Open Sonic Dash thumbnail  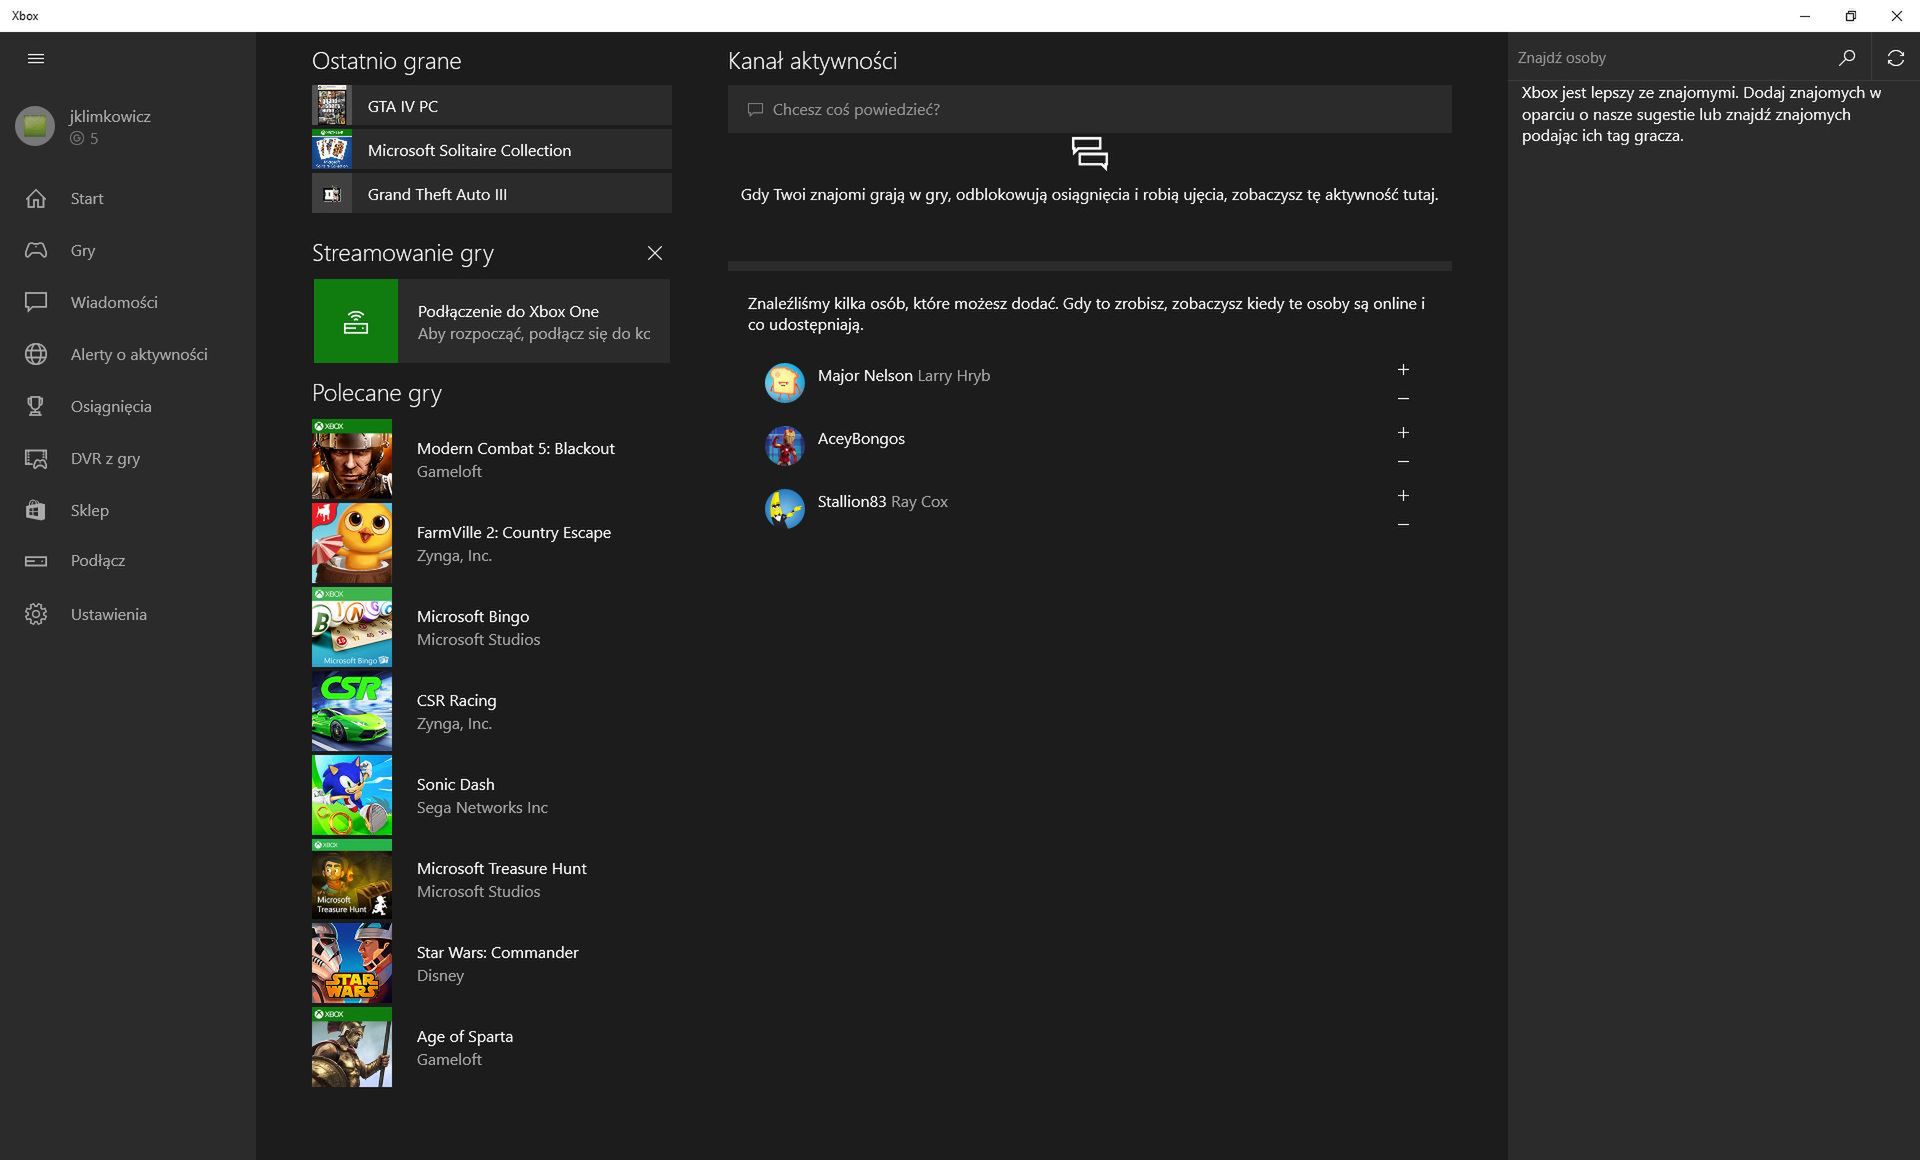point(352,795)
